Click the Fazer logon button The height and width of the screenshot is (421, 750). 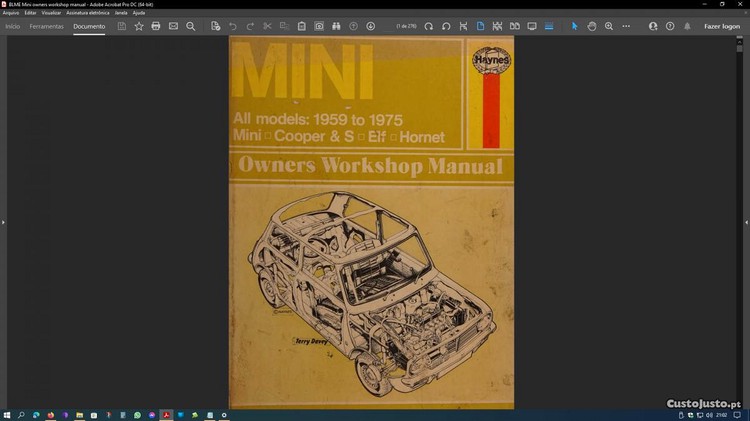click(x=722, y=26)
